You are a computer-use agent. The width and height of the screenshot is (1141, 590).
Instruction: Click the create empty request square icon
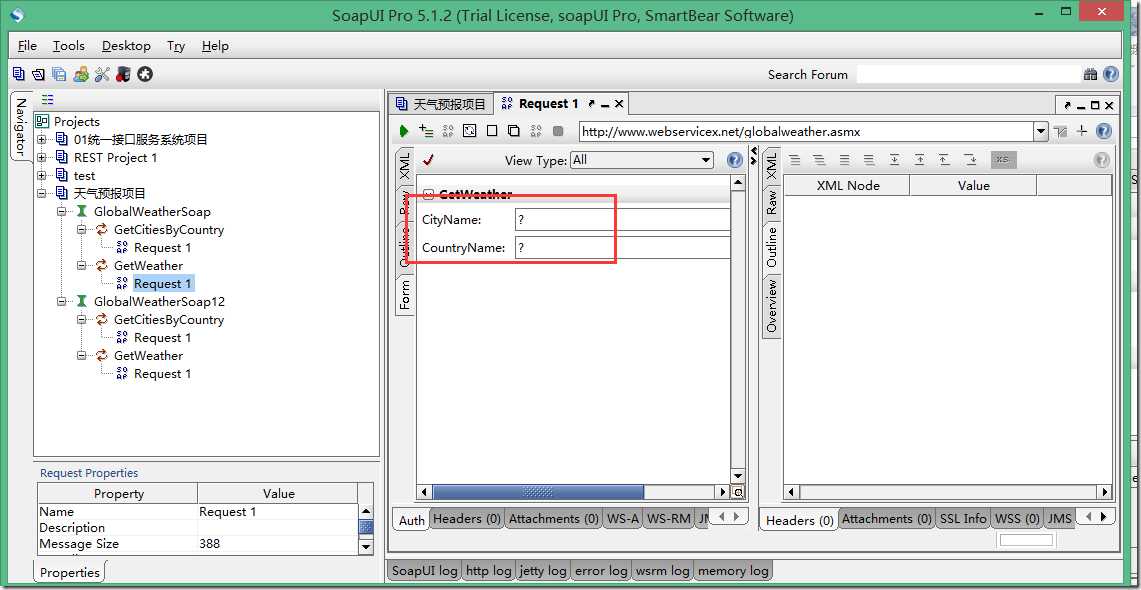[492, 131]
